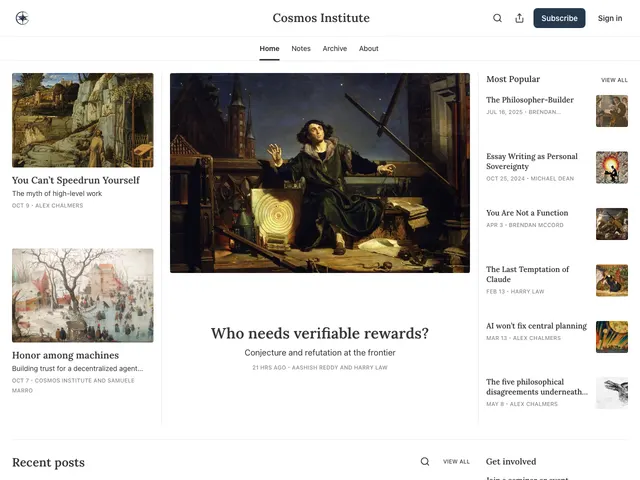Image resolution: width=640 pixels, height=480 pixels.
Task: Open the Honor among machines article title
Action: coord(65,355)
